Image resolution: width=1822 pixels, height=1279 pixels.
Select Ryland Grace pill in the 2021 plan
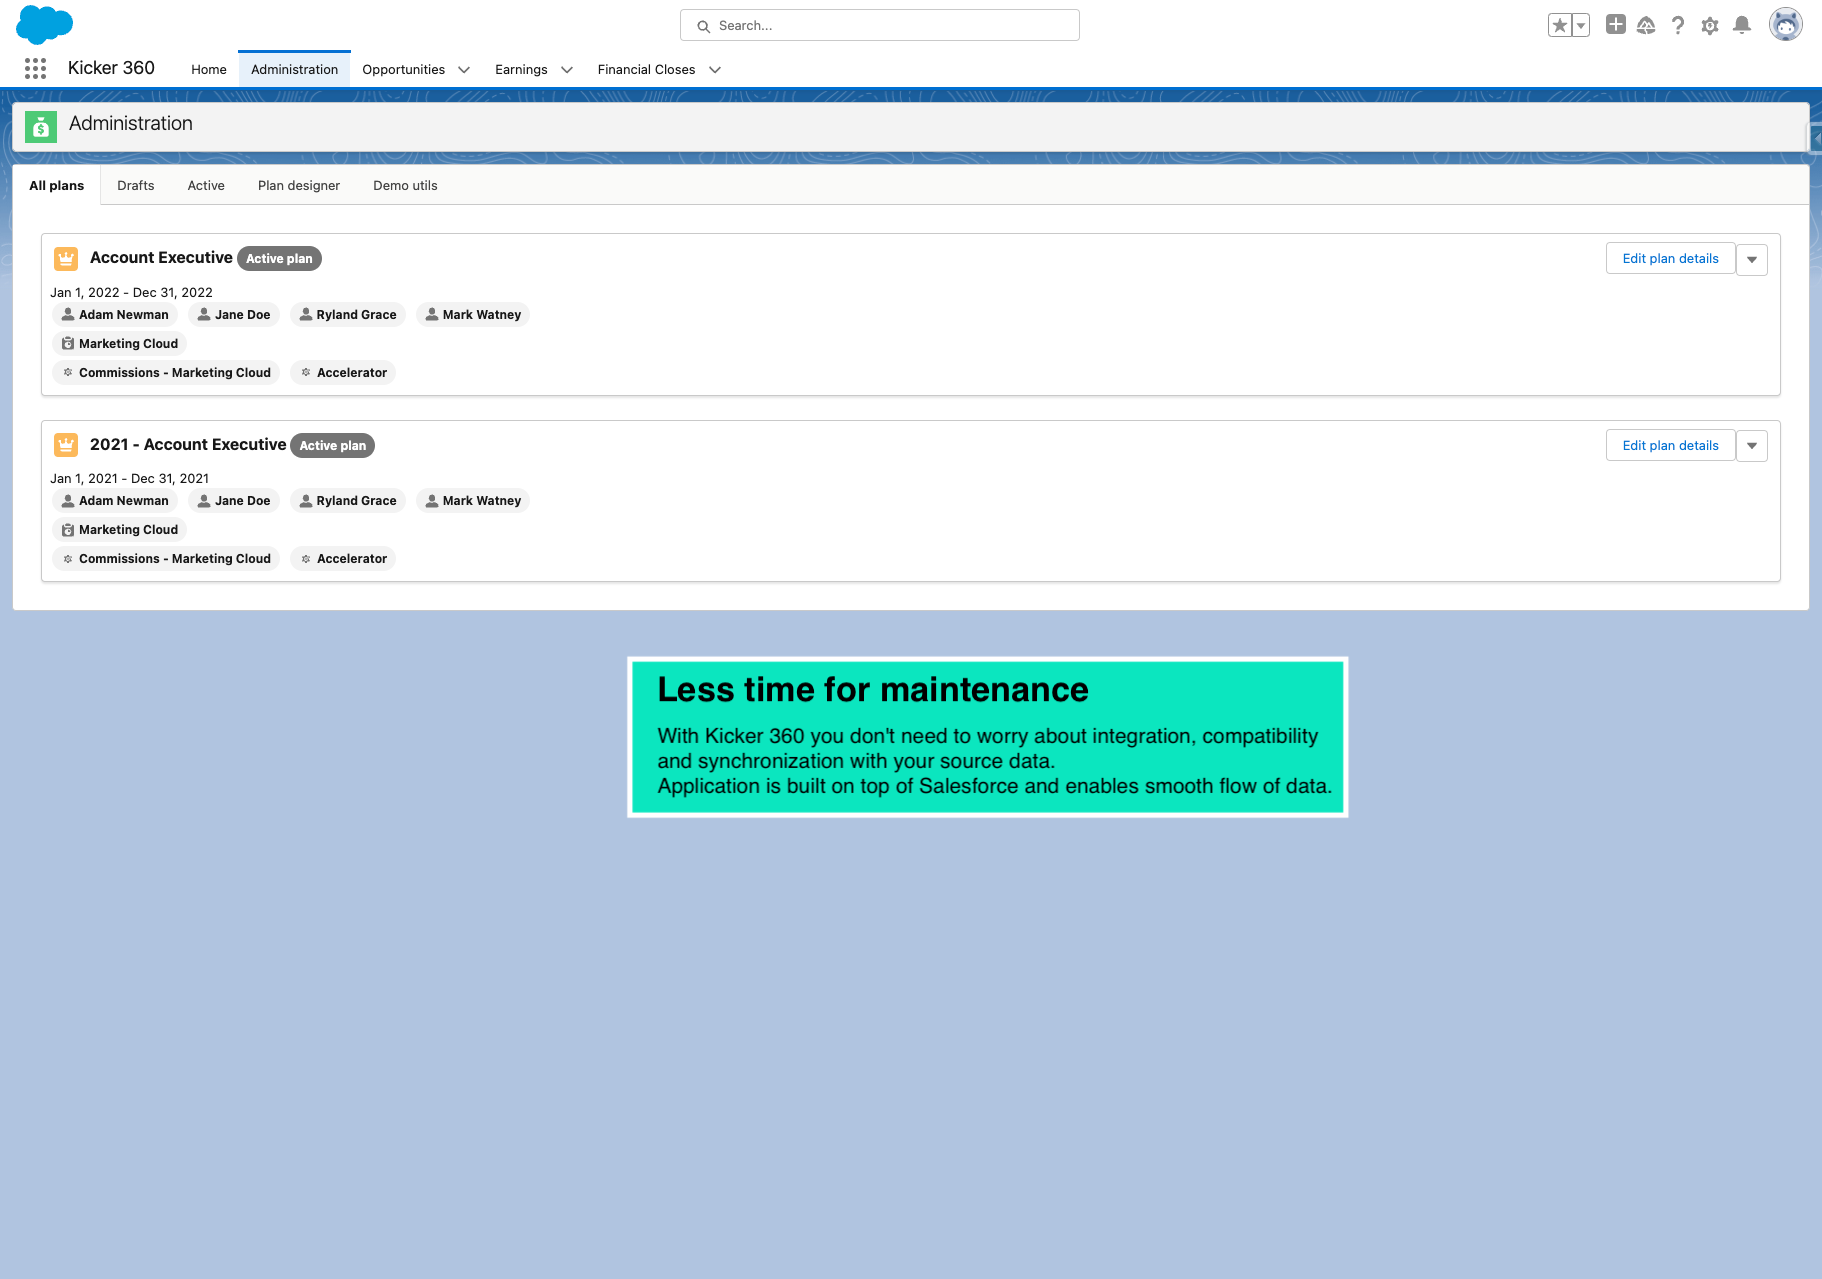point(348,501)
